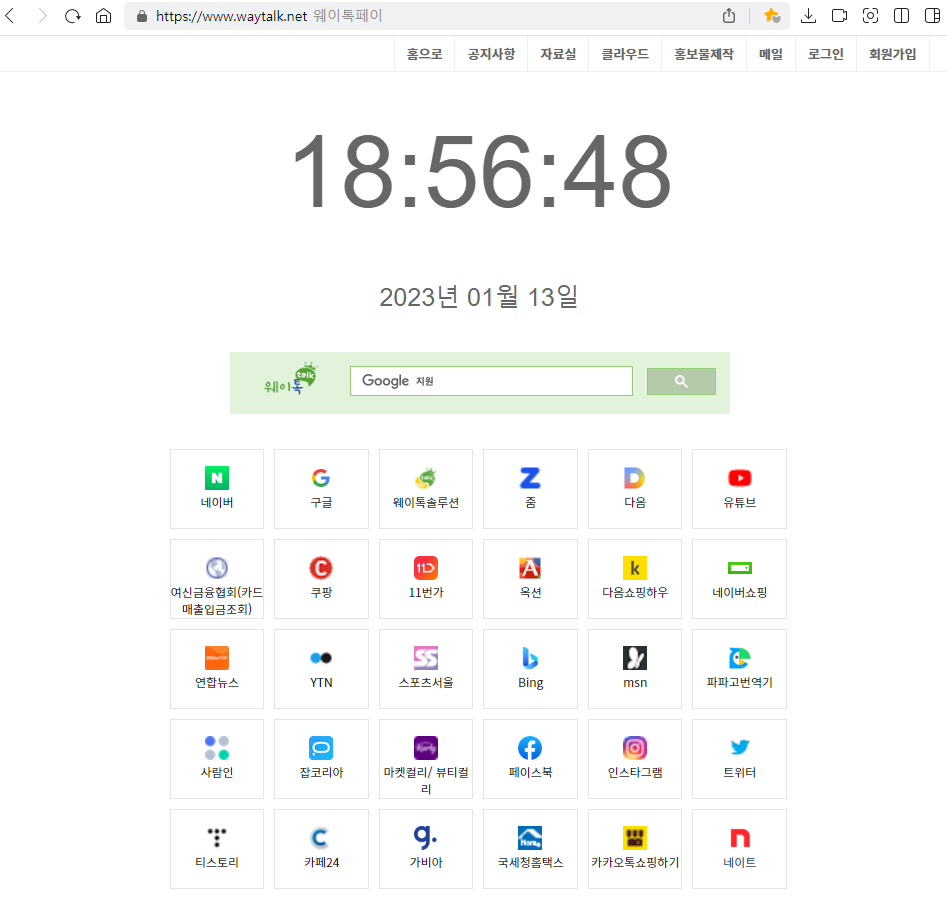
Task: Open the 카페24 shortcut tile
Action: [x=321, y=849]
